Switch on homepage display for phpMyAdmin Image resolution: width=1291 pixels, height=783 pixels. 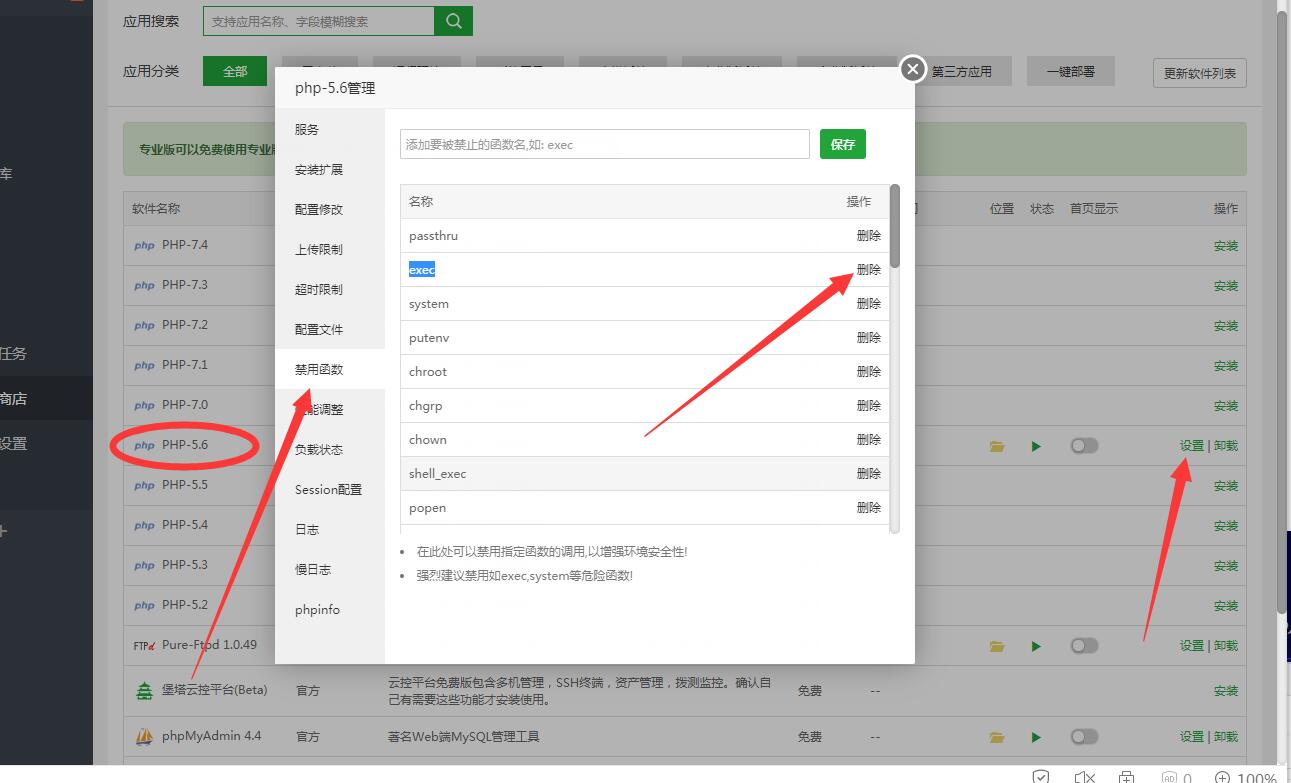point(1083,737)
